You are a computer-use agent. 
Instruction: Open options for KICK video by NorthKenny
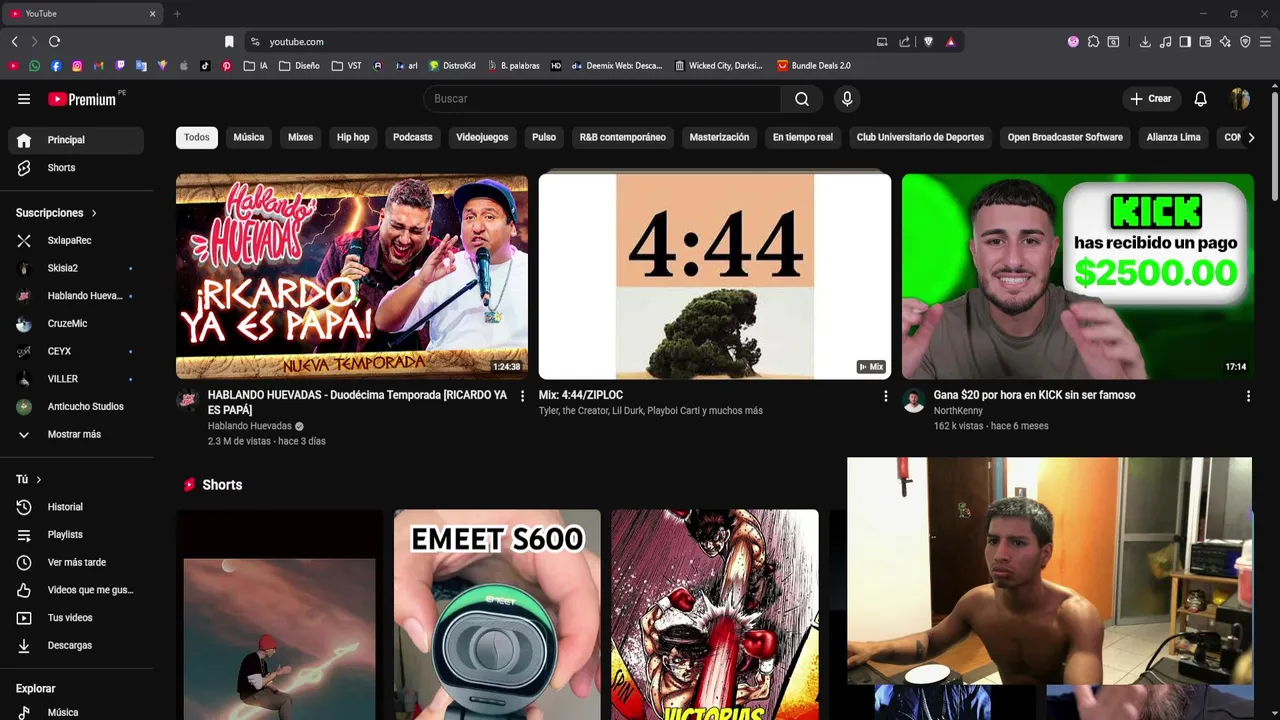(x=1248, y=397)
